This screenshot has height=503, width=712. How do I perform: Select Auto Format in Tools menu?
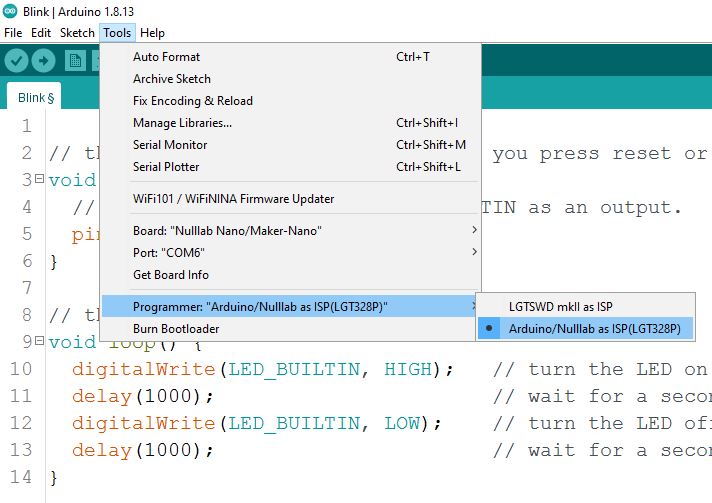click(x=166, y=57)
